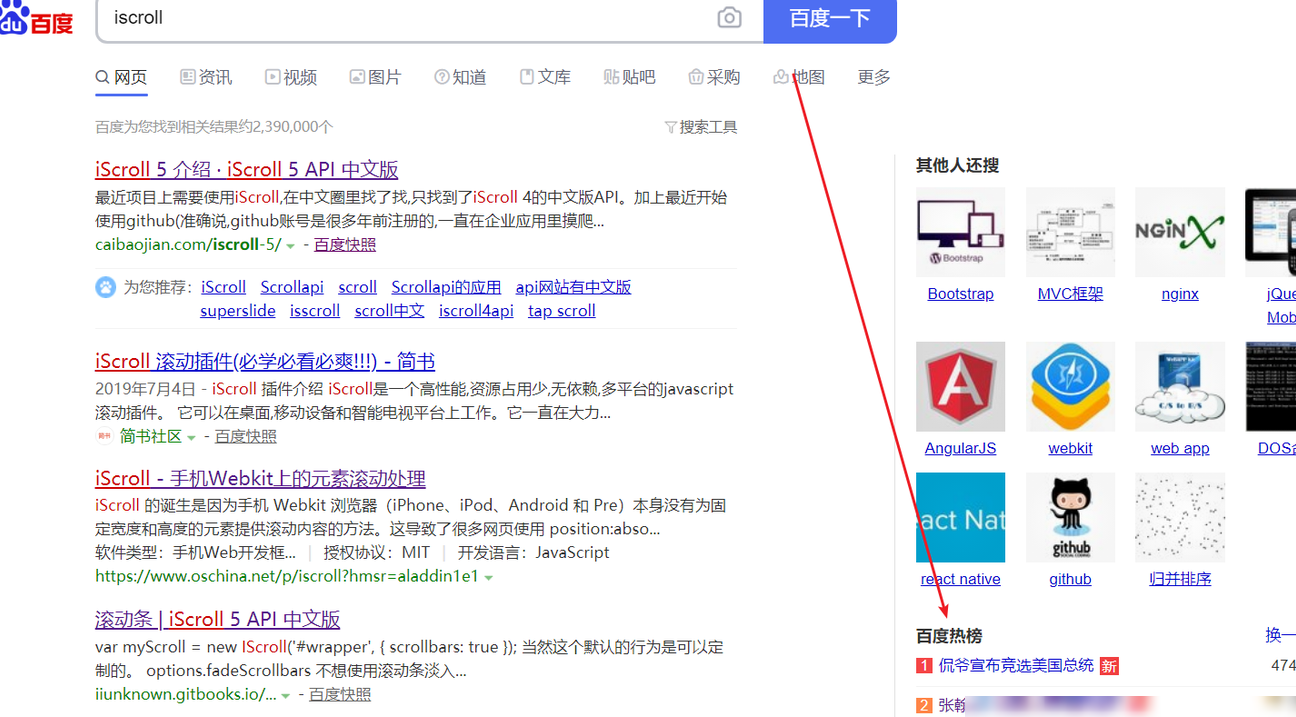Click the webkit compass icon thumbnail
The width and height of the screenshot is (1296, 717).
tap(1070, 386)
